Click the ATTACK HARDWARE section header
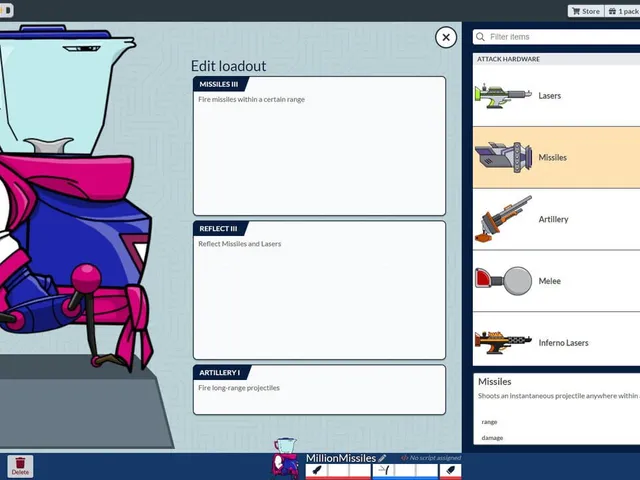This screenshot has height=480, width=640. (556, 59)
